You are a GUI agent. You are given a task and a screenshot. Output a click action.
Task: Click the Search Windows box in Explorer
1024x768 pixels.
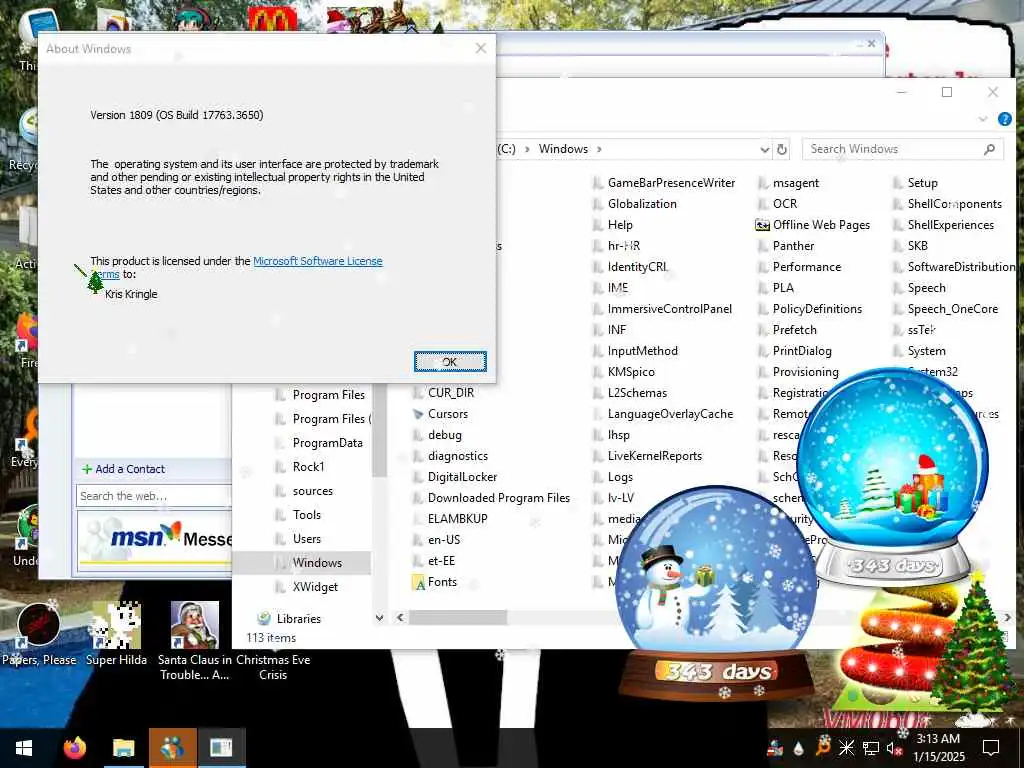(902, 149)
